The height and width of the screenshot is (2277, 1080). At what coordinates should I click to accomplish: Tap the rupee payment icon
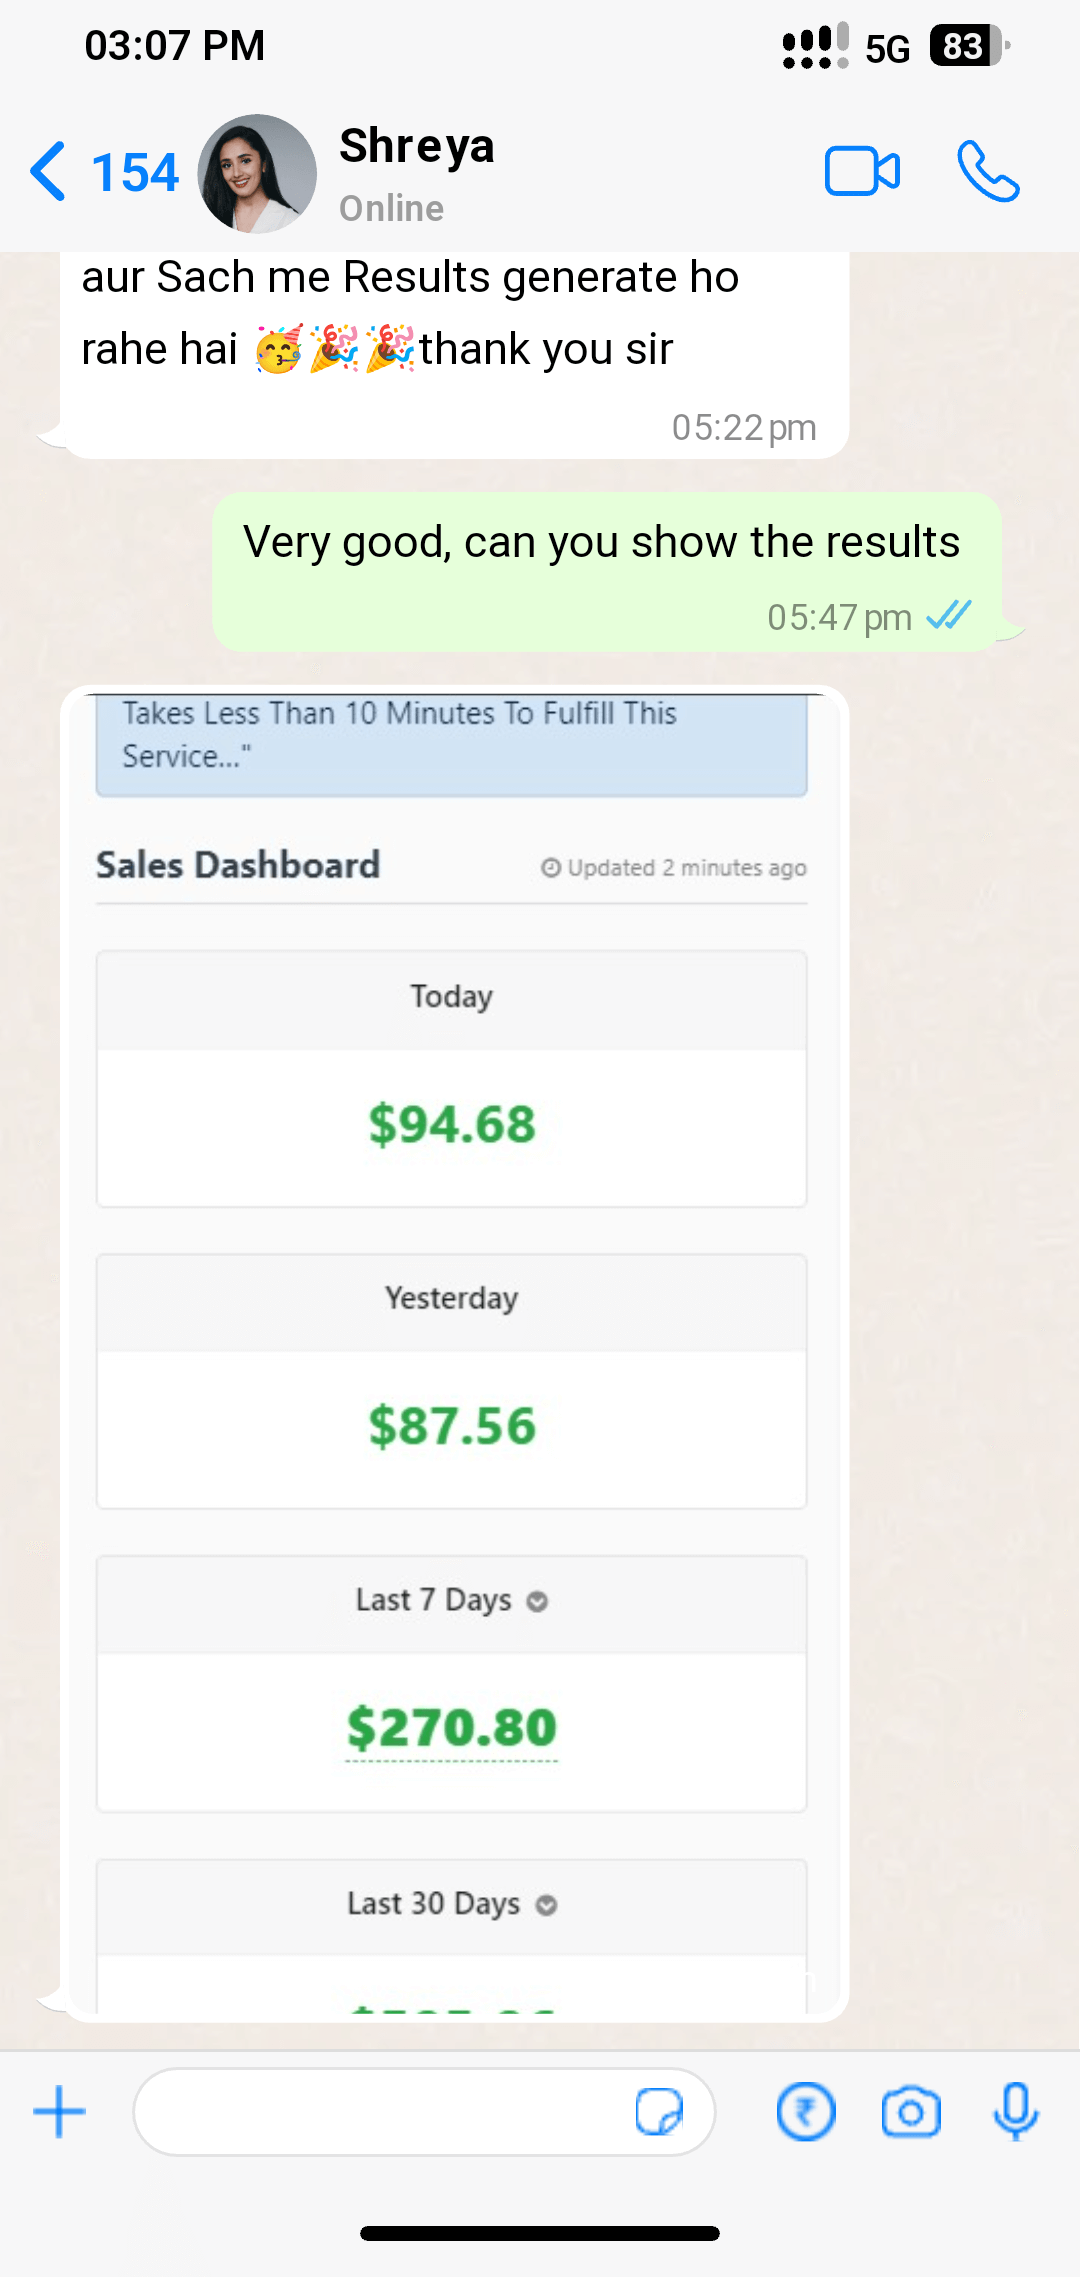(806, 2112)
